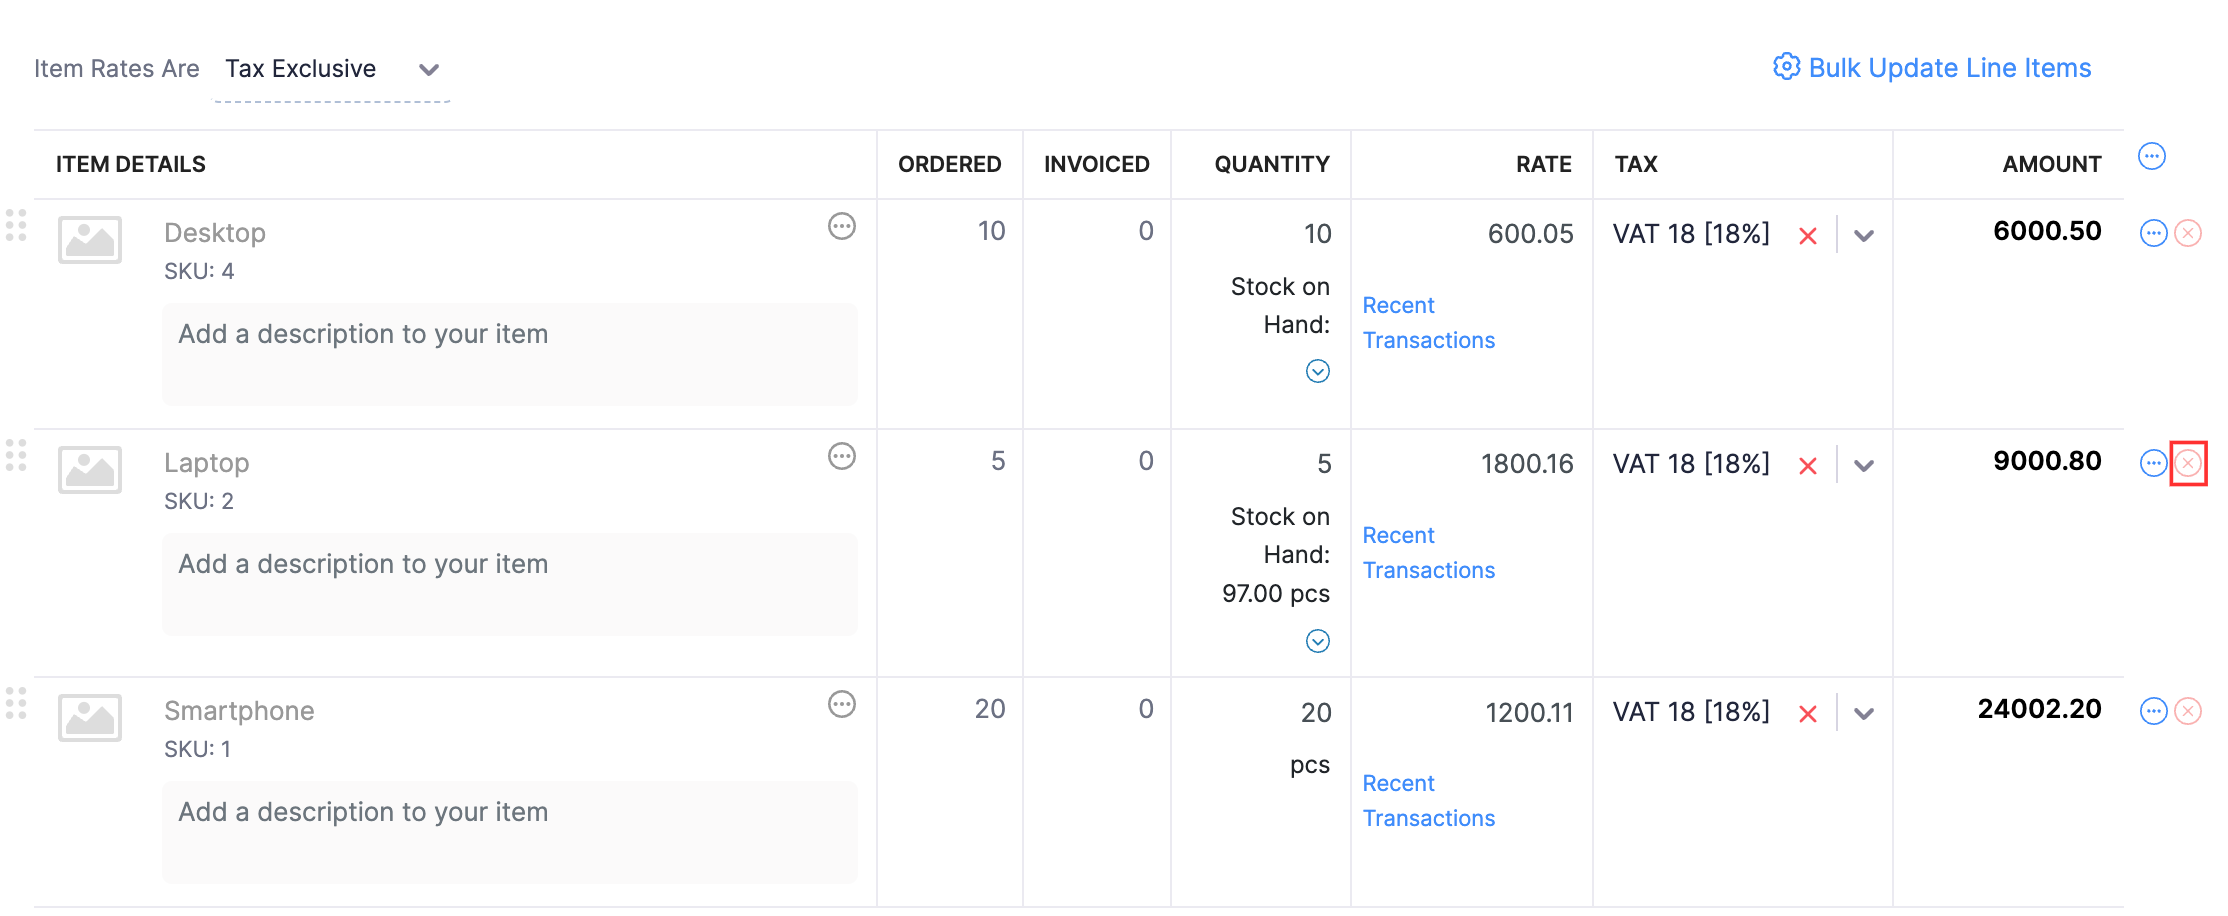Remove VAT 18 tax from the Desktop row

tap(1808, 236)
